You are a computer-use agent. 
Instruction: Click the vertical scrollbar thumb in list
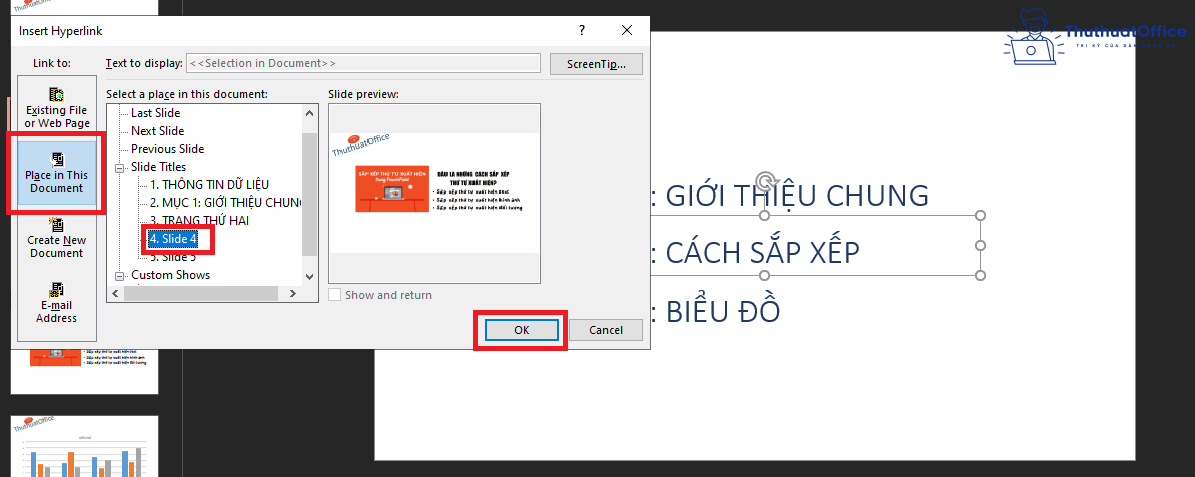click(309, 194)
